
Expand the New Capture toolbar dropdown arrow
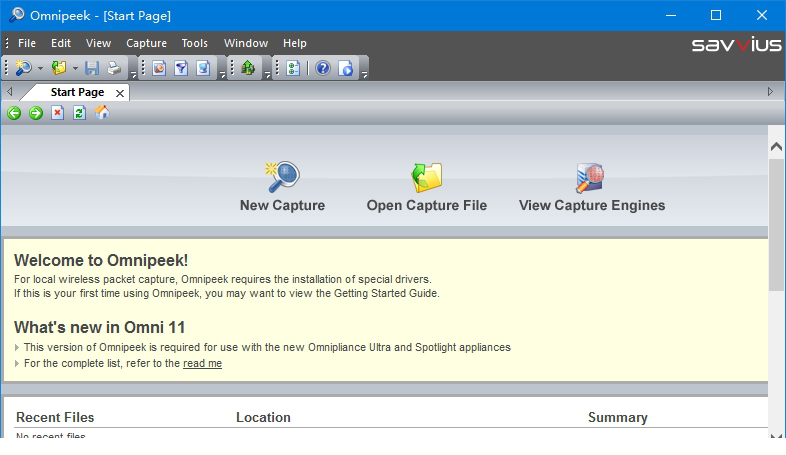[x=41, y=69]
